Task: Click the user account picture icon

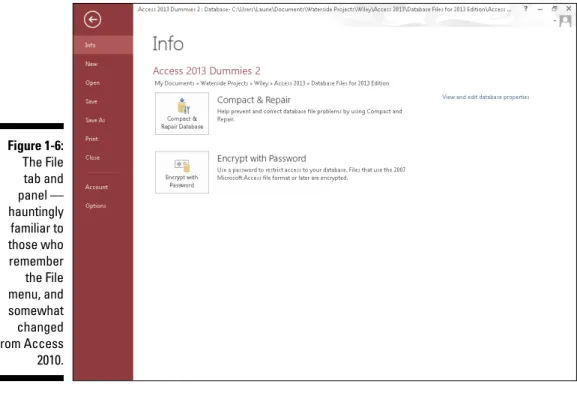Action: click(x=564, y=21)
